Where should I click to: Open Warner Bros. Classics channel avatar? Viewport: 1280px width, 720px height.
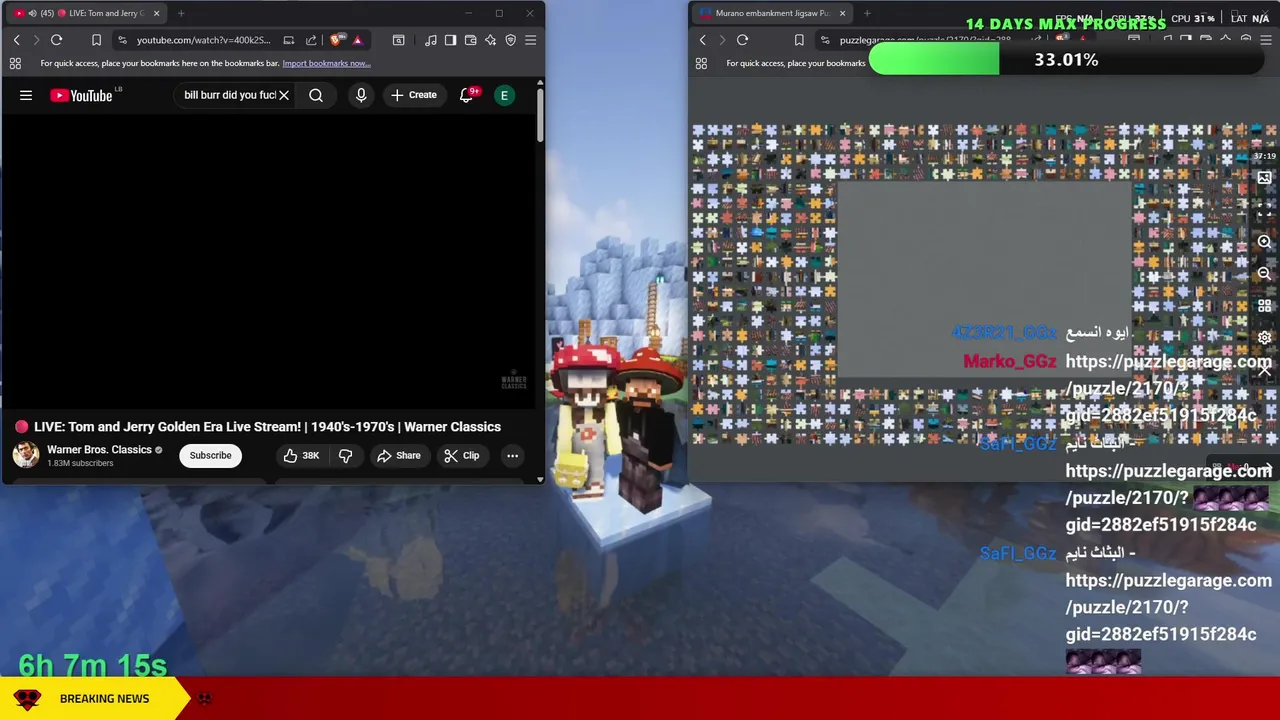pos(25,455)
